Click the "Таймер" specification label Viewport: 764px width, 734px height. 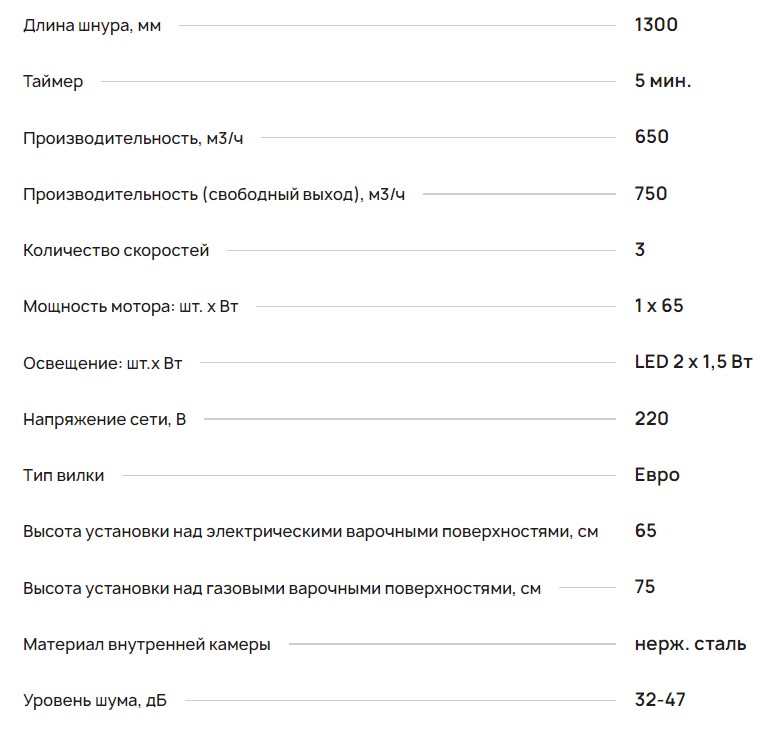53,81
